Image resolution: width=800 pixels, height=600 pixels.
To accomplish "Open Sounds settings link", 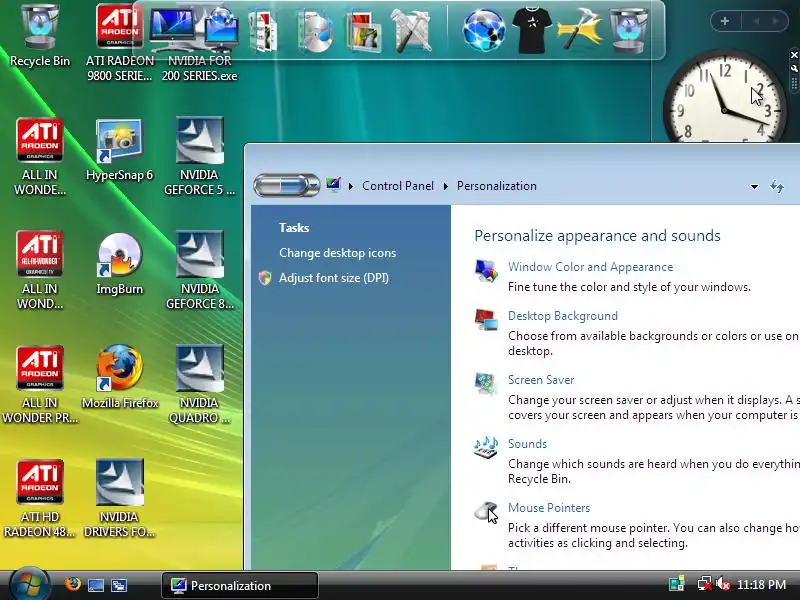I will pos(527,444).
